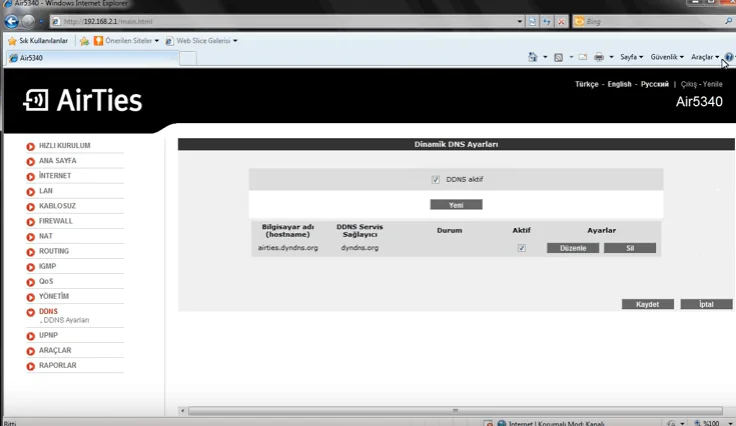Image resolution: width=736 pixels, height=426 pixels.
Task: Click the Print toolbar icon
Action: tap(599, 57)
